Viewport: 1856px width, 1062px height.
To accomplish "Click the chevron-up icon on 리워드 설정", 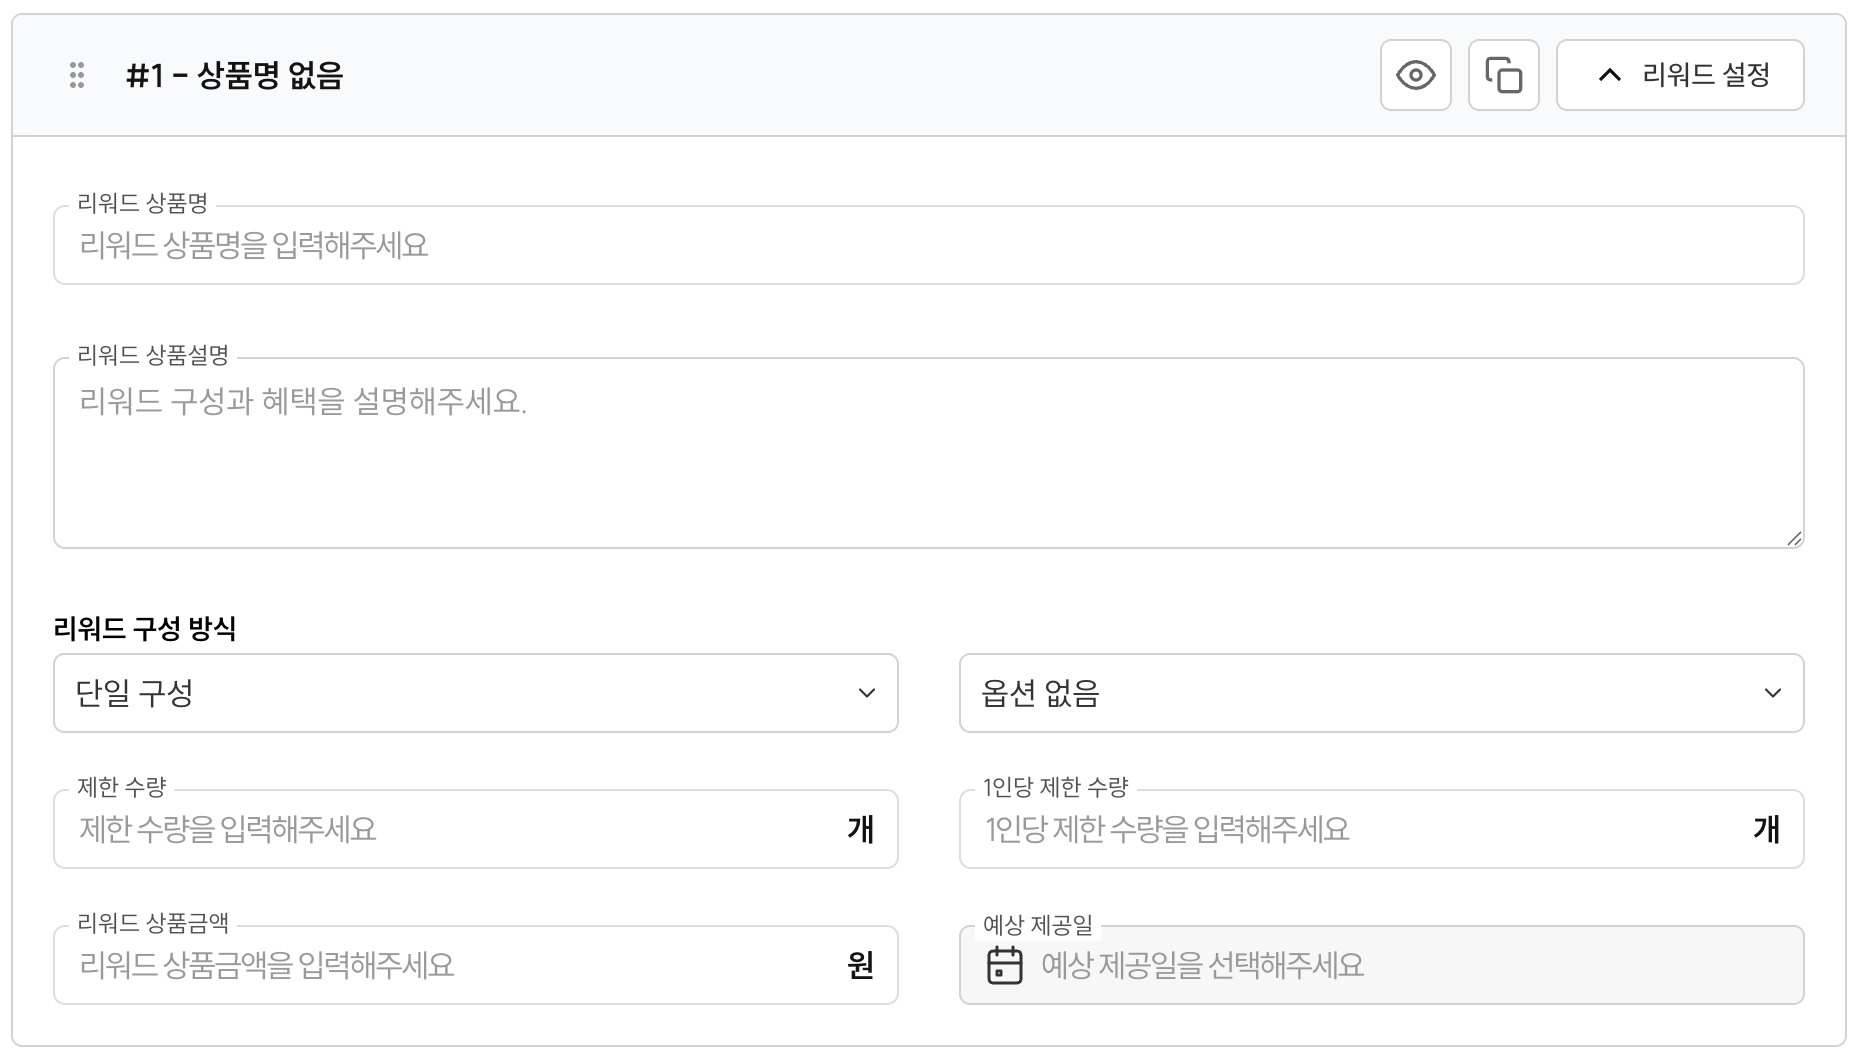I will pos(1609,75).
